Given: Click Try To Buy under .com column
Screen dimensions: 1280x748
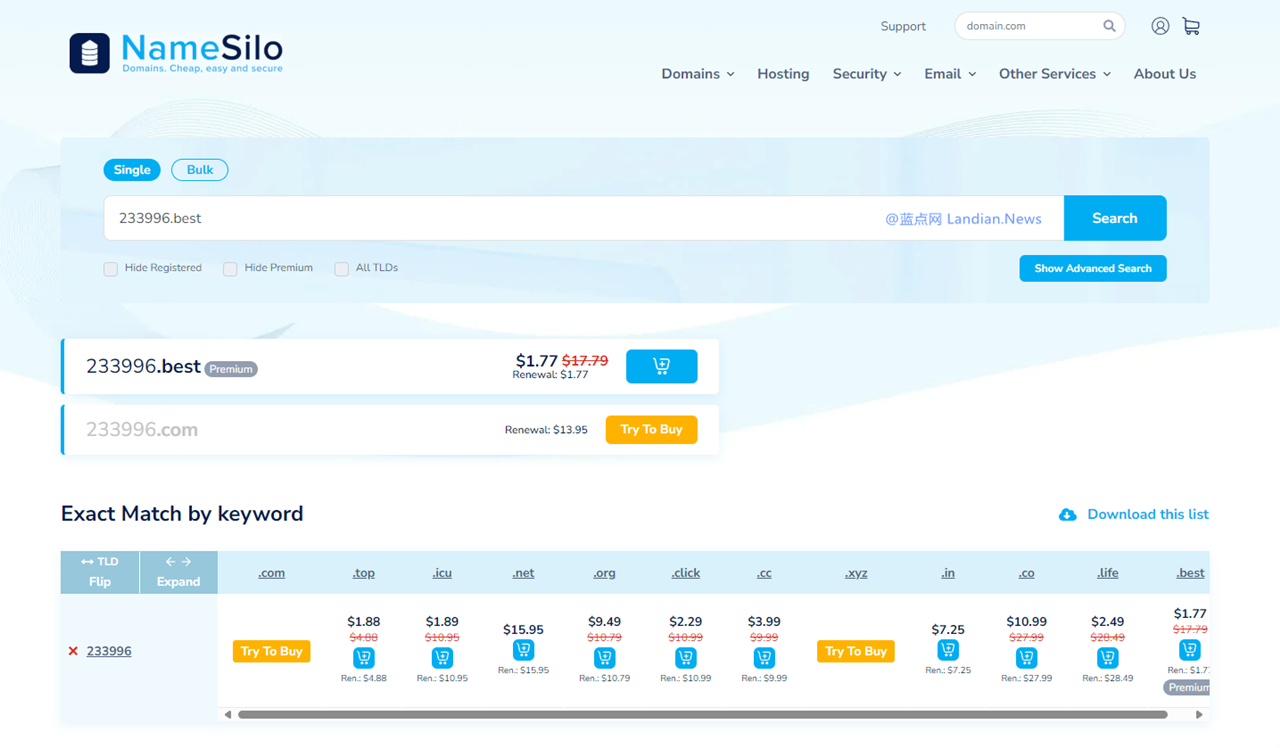Looking at the screenshot, I should [271, 651].
